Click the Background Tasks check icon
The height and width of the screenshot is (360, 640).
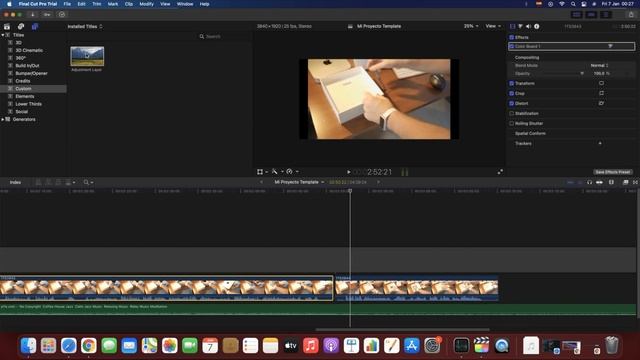click(62, 15)
